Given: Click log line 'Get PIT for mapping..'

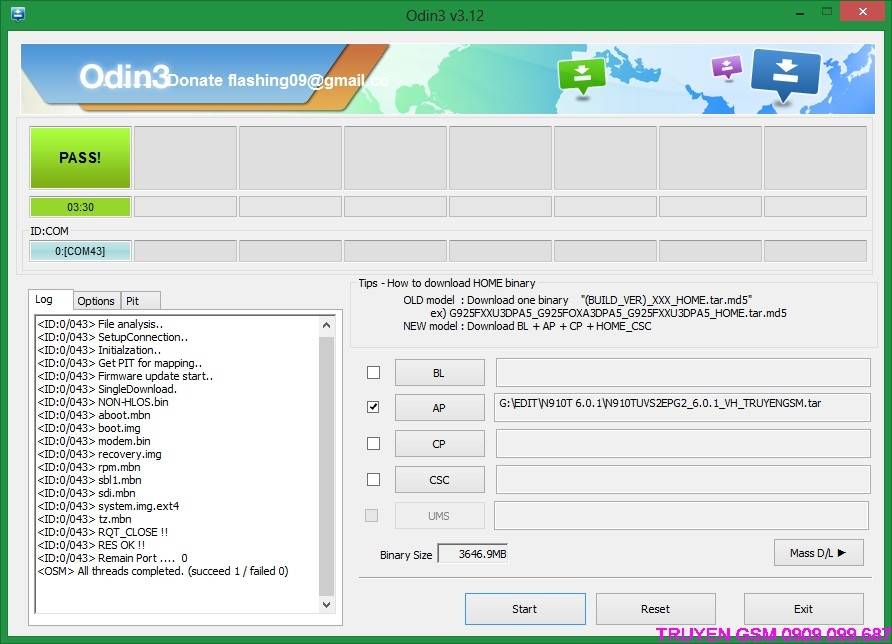Looking at the screenshot, I should tap(119, 363).
